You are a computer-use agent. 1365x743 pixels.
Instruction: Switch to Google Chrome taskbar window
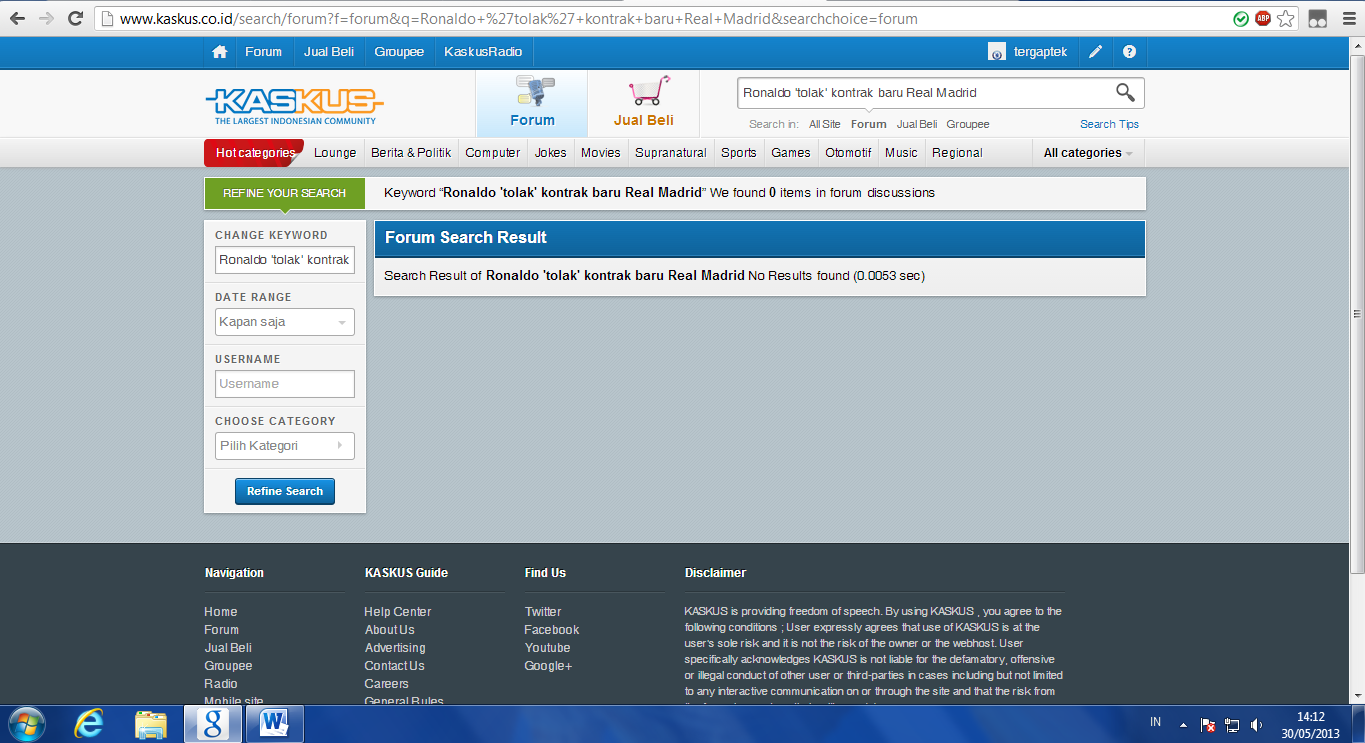click(212, 723)
